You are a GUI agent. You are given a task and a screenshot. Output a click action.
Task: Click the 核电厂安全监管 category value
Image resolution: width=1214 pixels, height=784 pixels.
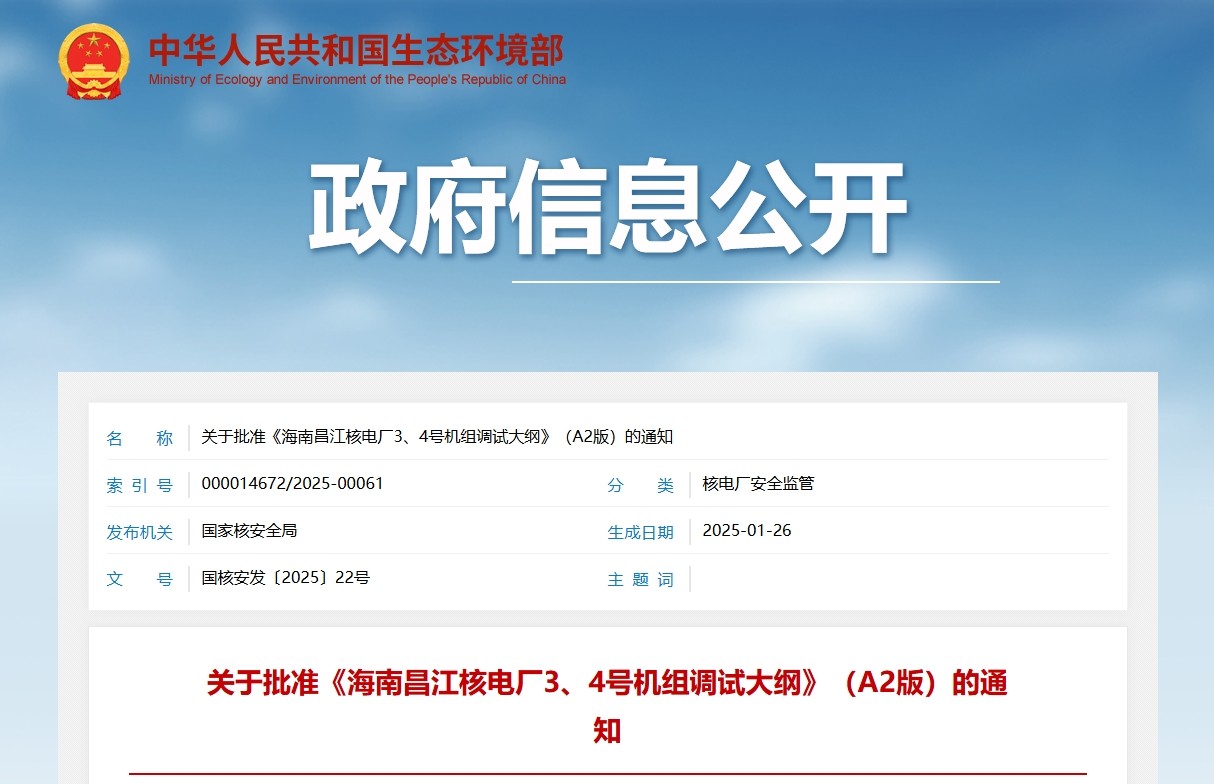758,484
